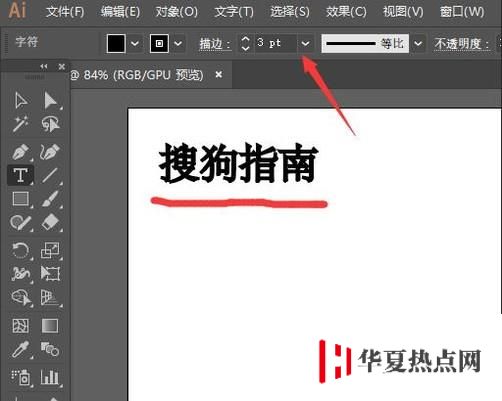Choose the Eraser tool
Screen dimensions: 502x401
51,222
